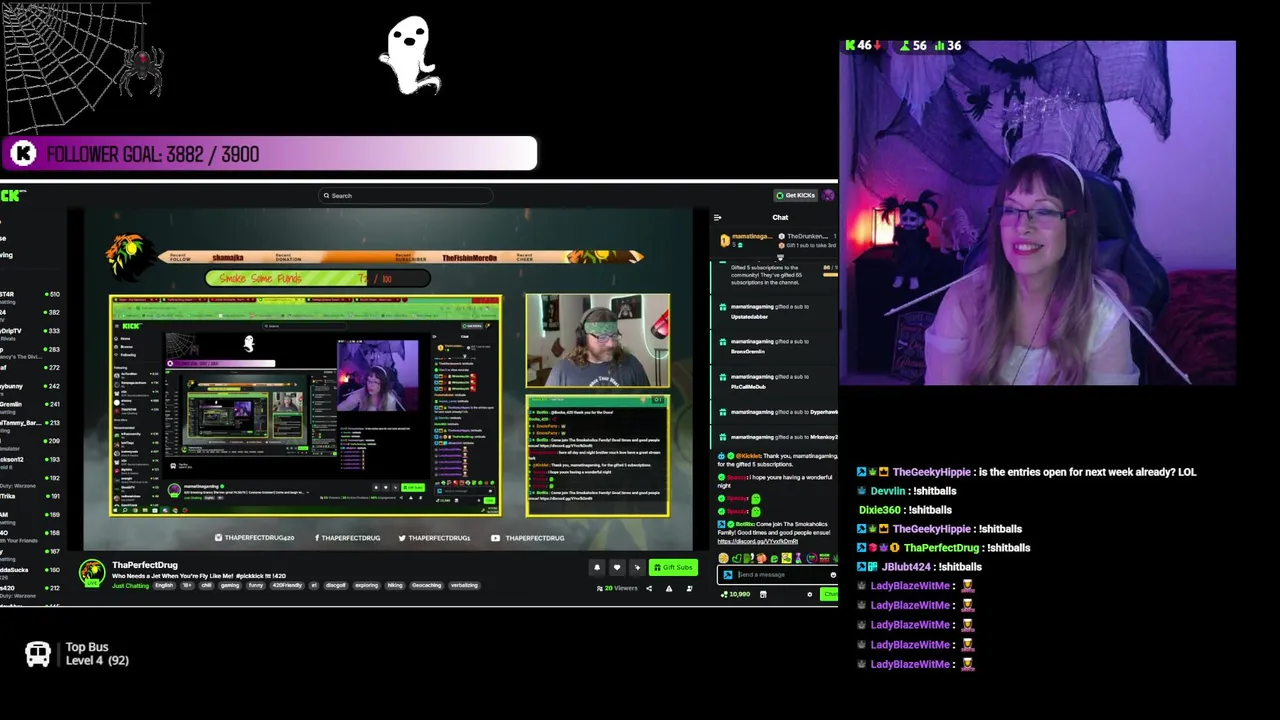Image resolution: width=1280 pixels, height=720 pixels.
Task: Select the discgolf tag
Action: point(335,586)
